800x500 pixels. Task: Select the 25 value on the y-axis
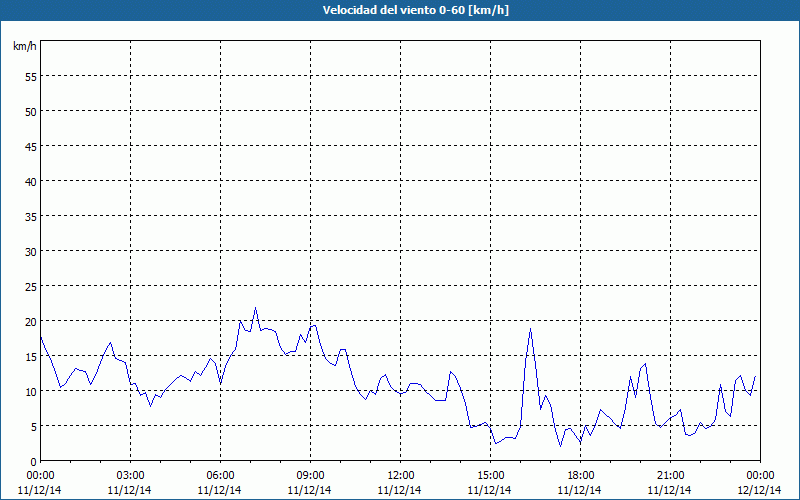(x=31, y=287)
